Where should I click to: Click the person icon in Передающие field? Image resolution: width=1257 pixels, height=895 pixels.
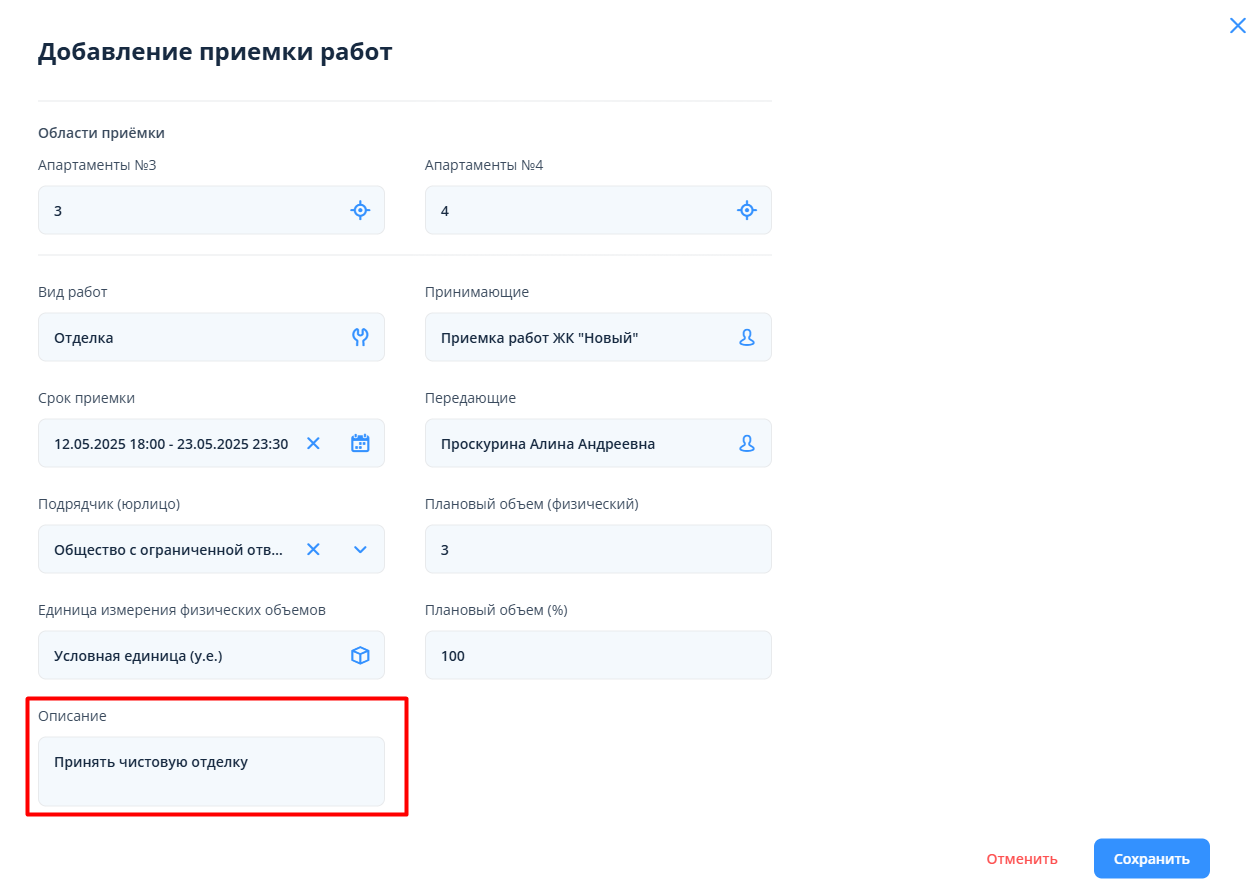click(746, 443)
